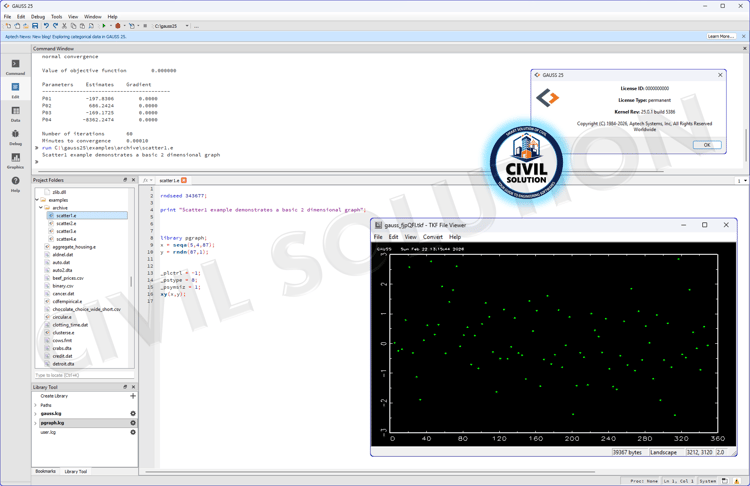Open the Data page in the sidebar
The height and width of the screenshot is (486, 750).
(15, 113)
